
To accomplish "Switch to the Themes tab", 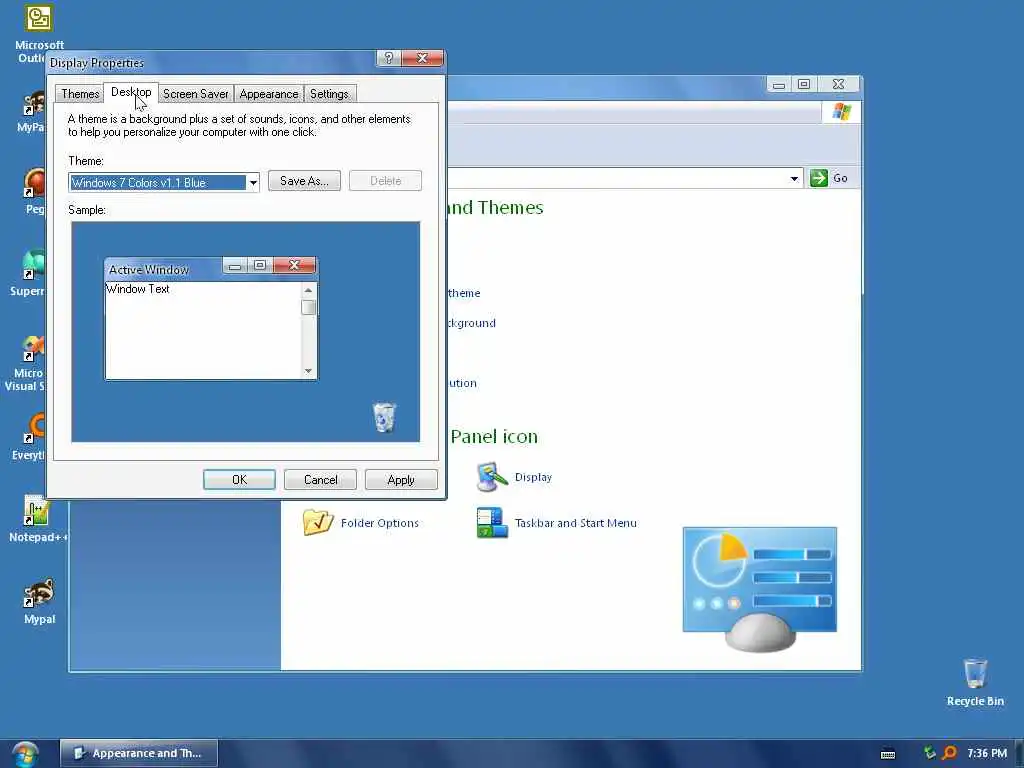I will click(x=80, y=94).
